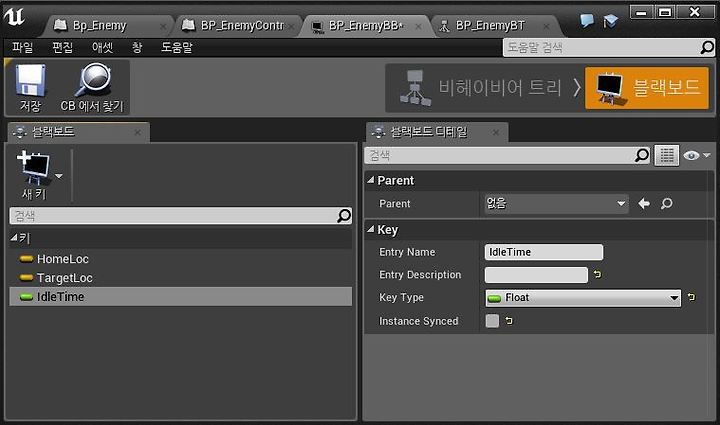Image resolution: width=720 pixels, height=425 pixels.
Task: Close the 블랙보드 panel tab
Action: click(x=138, y=132)
